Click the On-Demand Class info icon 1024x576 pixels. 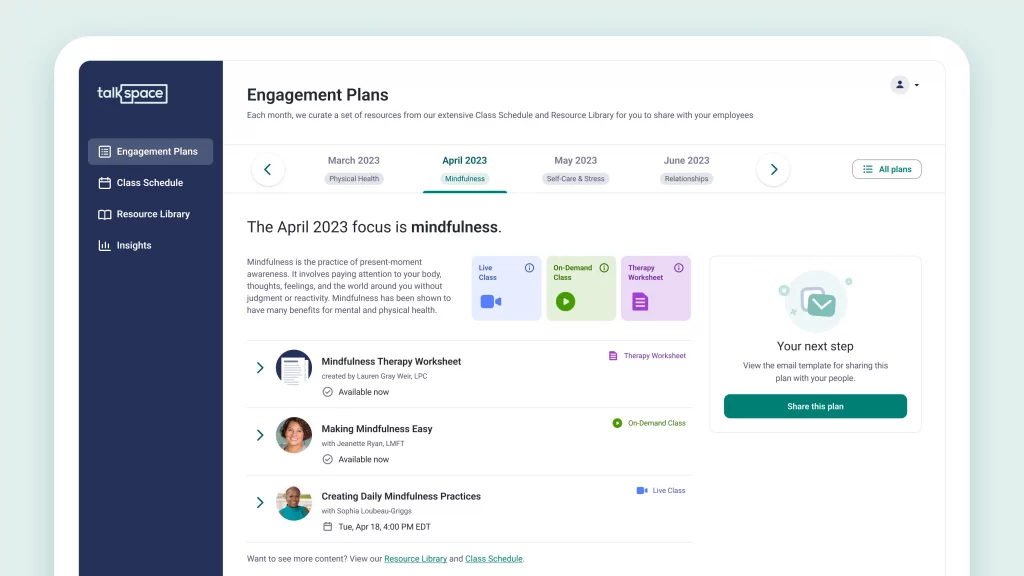pos(606,267)
